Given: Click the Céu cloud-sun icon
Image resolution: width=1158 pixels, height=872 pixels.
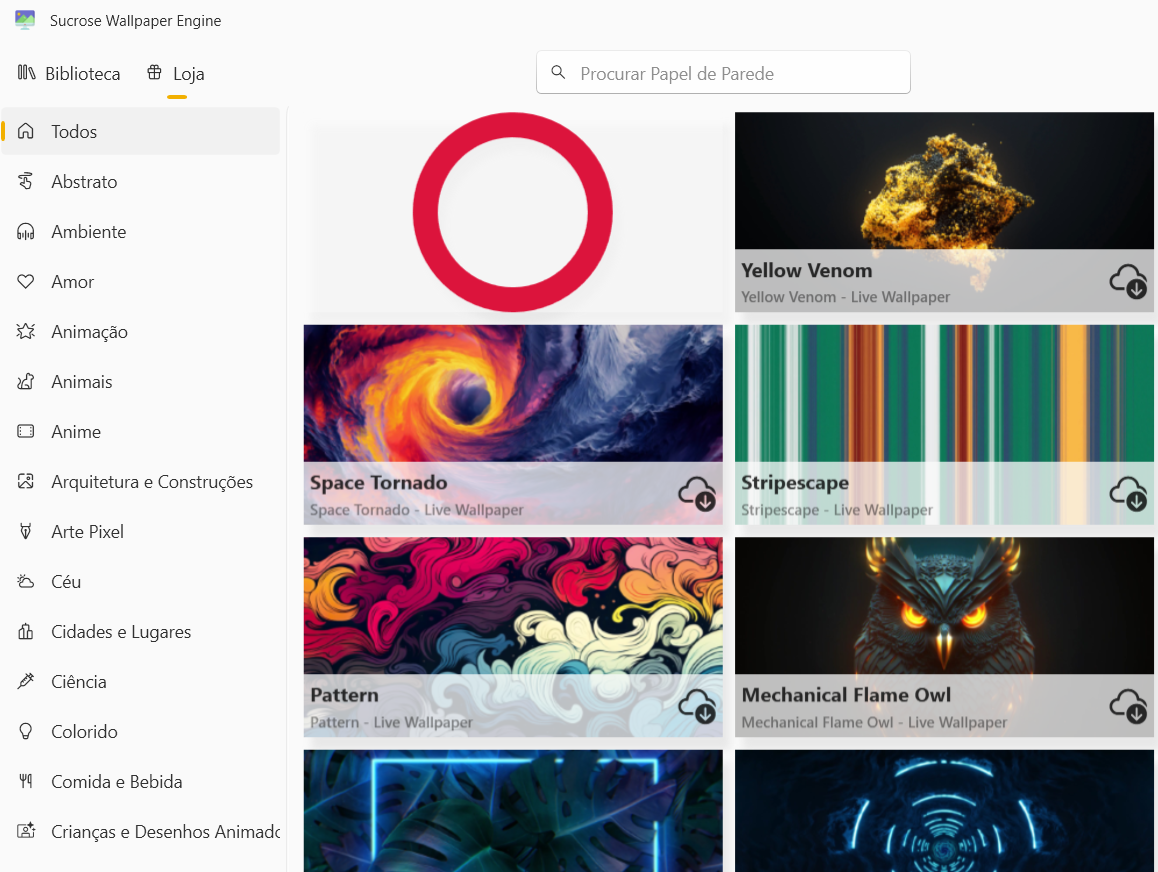Looking at the screenshot, I should point(26,581).
